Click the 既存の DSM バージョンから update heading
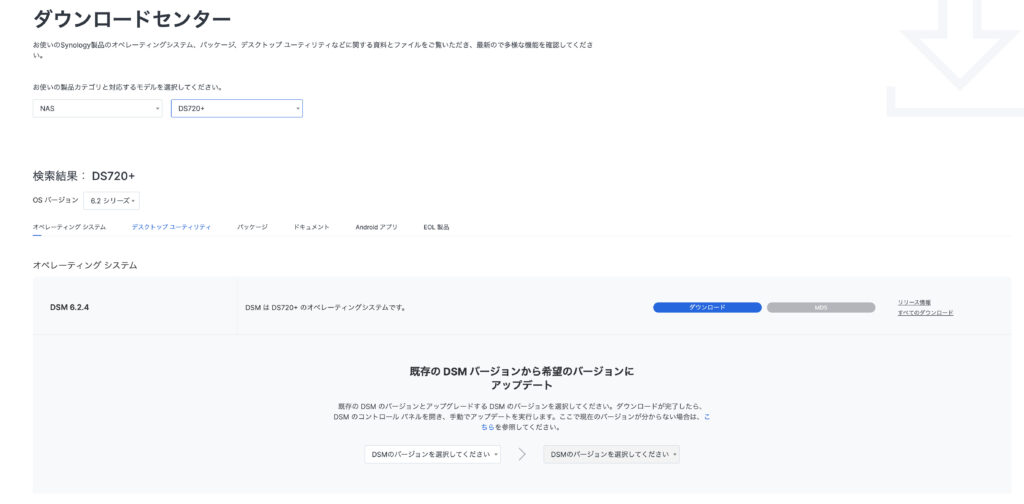The image size is (1024, 504). [522, 378]
